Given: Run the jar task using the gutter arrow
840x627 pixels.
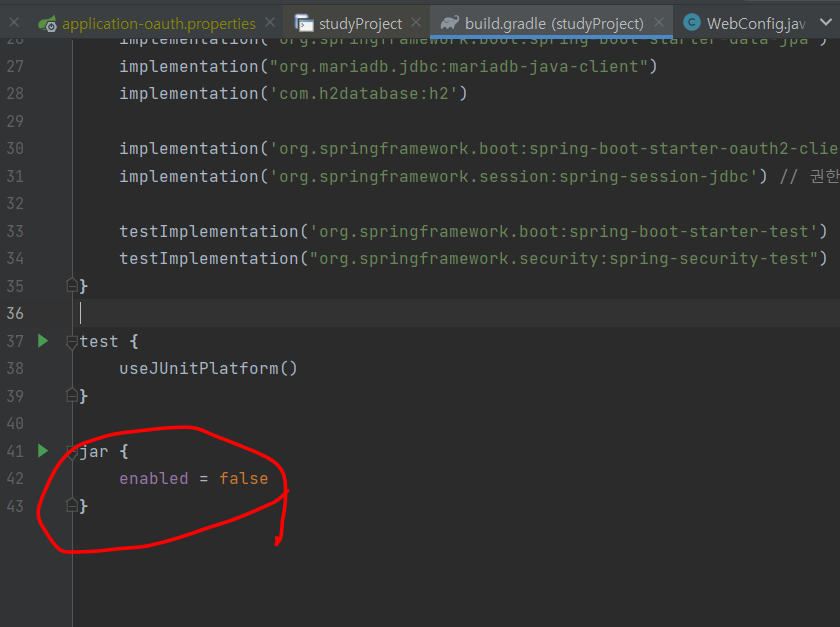Looking at the screenshot, I should pyautogui.click(x=41, y=451).
